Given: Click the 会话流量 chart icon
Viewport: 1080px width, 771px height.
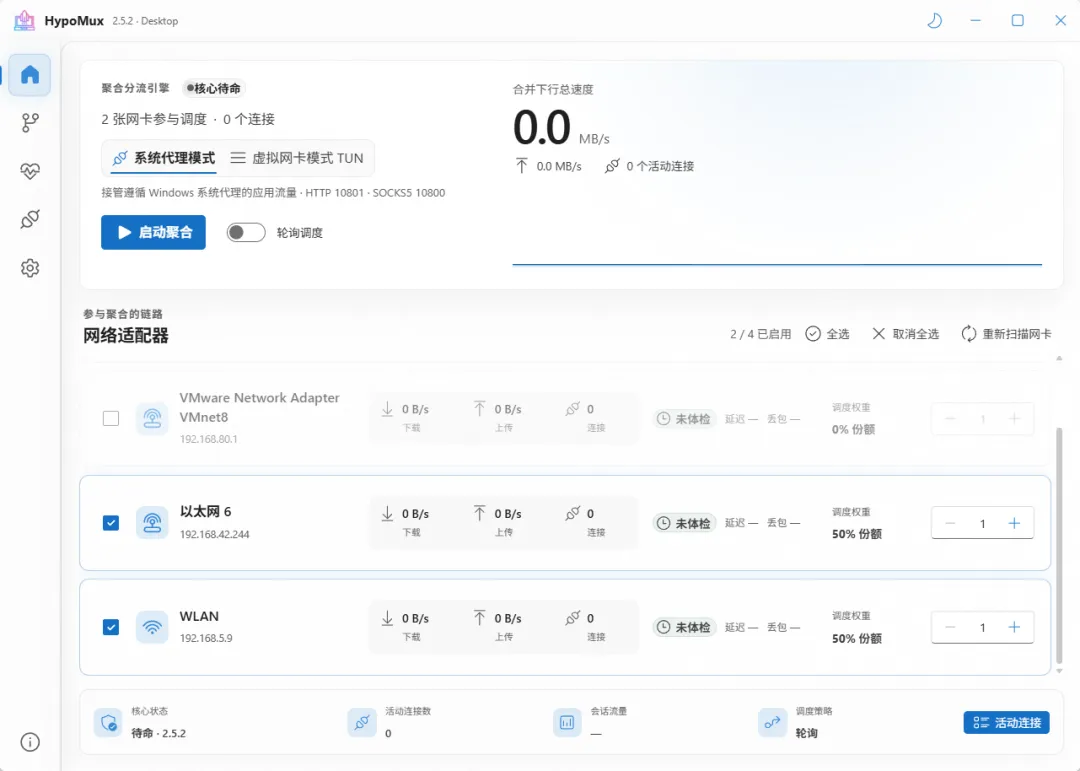Looking at the screenshot, I should point(567,723).
